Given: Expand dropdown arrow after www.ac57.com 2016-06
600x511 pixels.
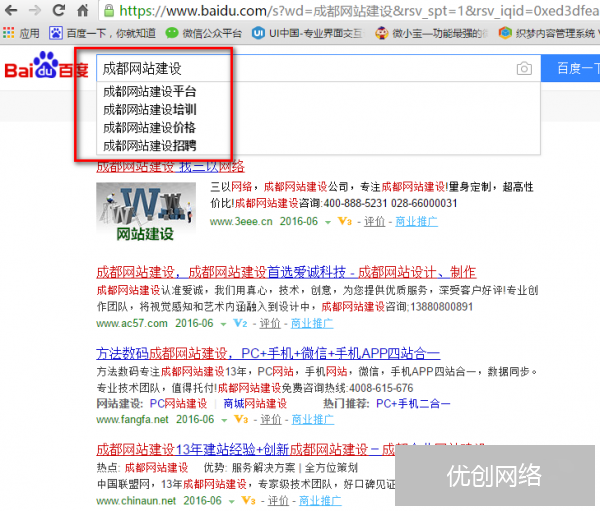Looking at the screenshot, I should (x=223, y=325).
